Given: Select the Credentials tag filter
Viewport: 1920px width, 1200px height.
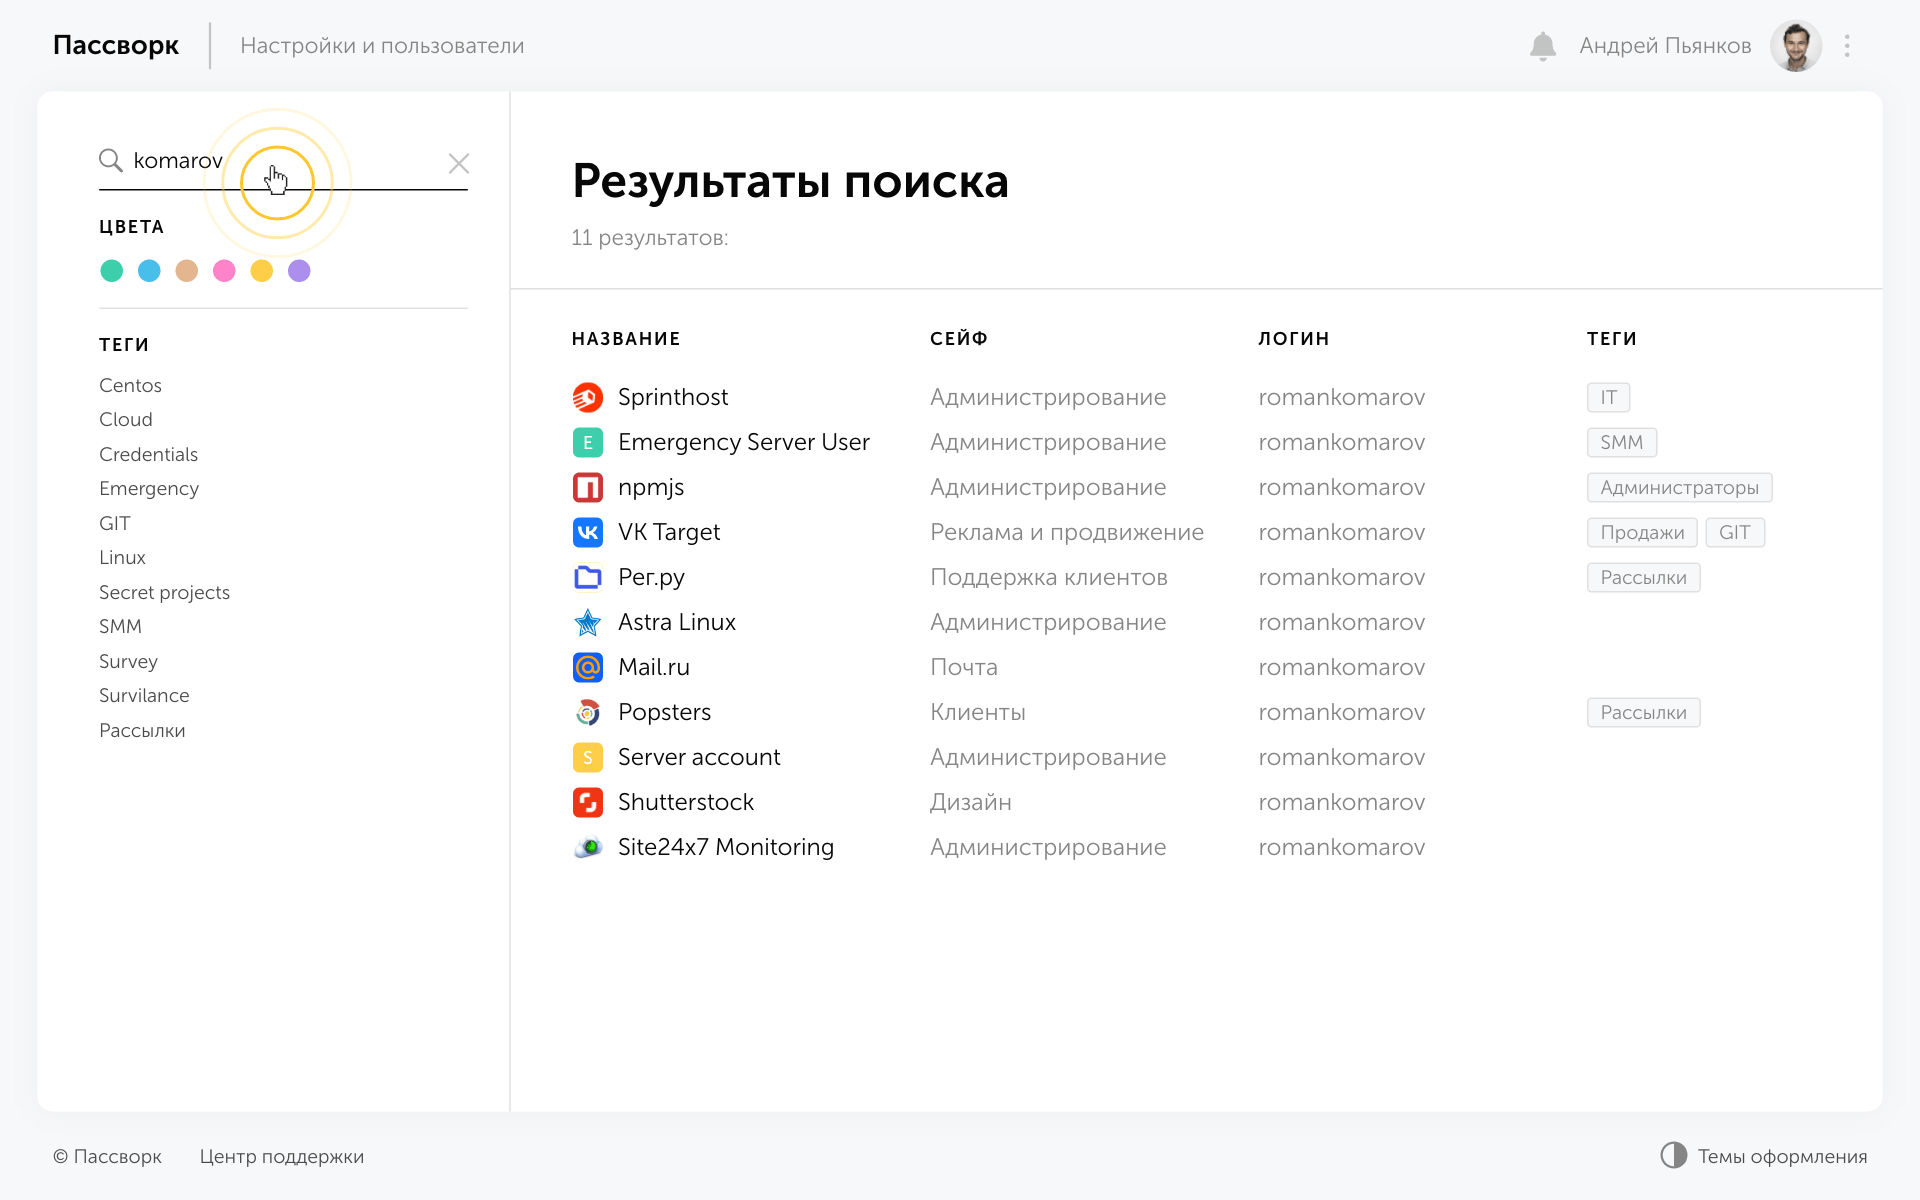Looking at the screenshot, I should pos(148,454).
